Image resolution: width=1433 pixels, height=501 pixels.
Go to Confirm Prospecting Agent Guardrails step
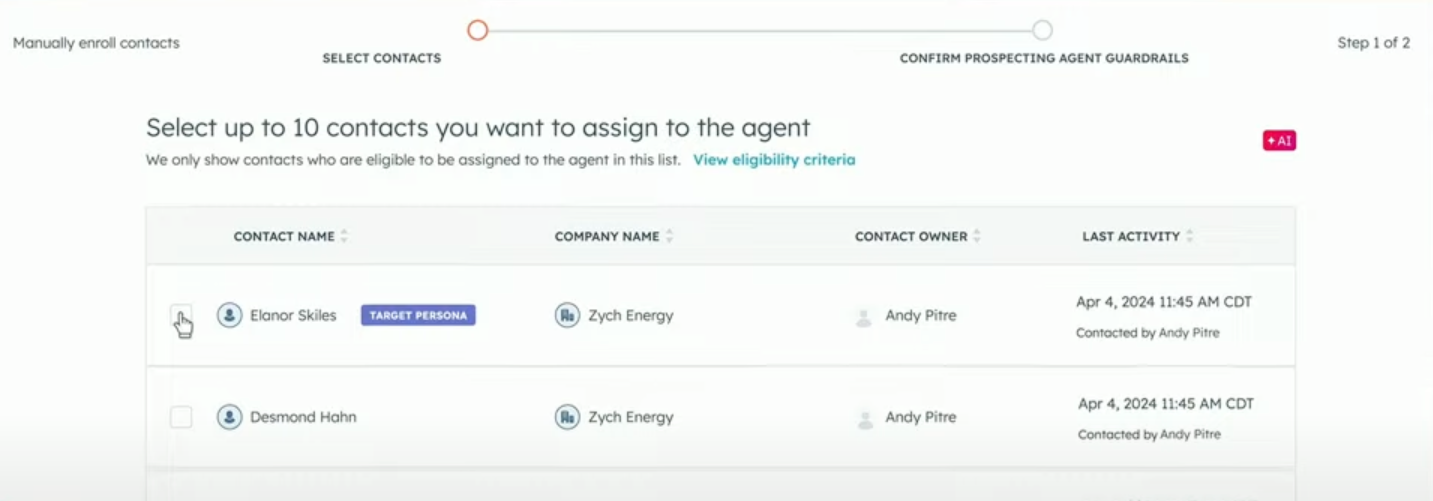tap(1043, 30)
